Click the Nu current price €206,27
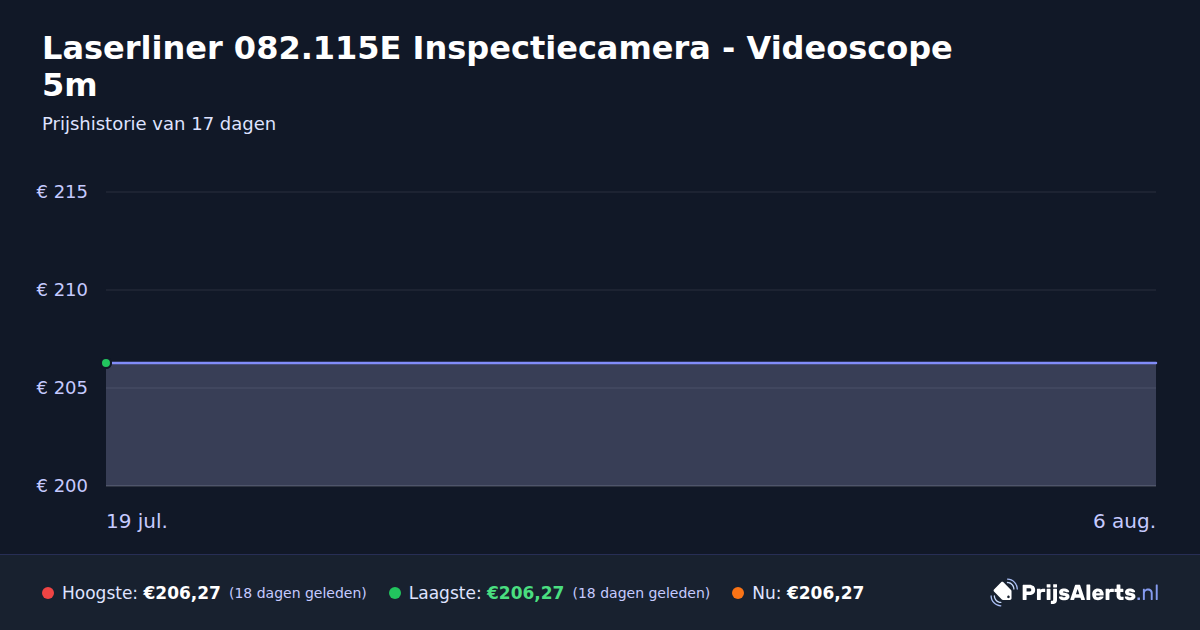The height and width of the screenshot is (630, 1200). [x=825, y=593]
